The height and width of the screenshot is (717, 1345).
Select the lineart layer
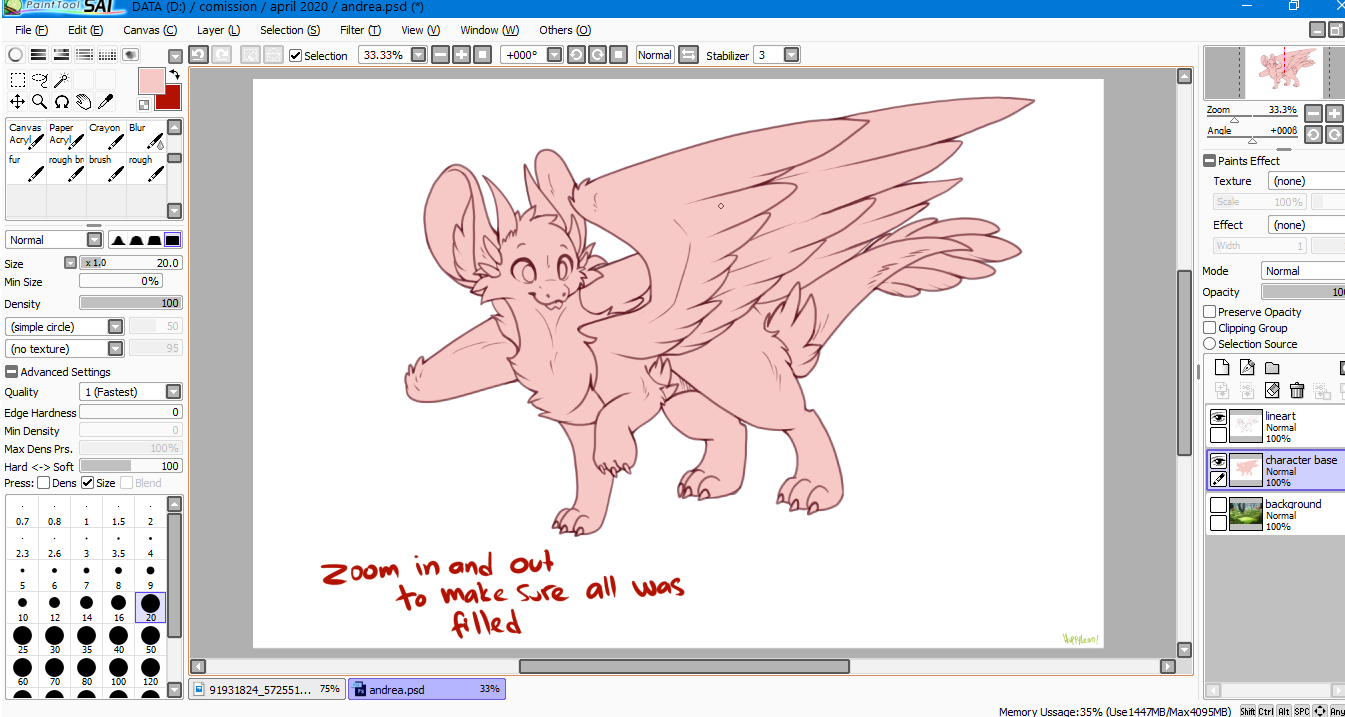[1275, 427]
